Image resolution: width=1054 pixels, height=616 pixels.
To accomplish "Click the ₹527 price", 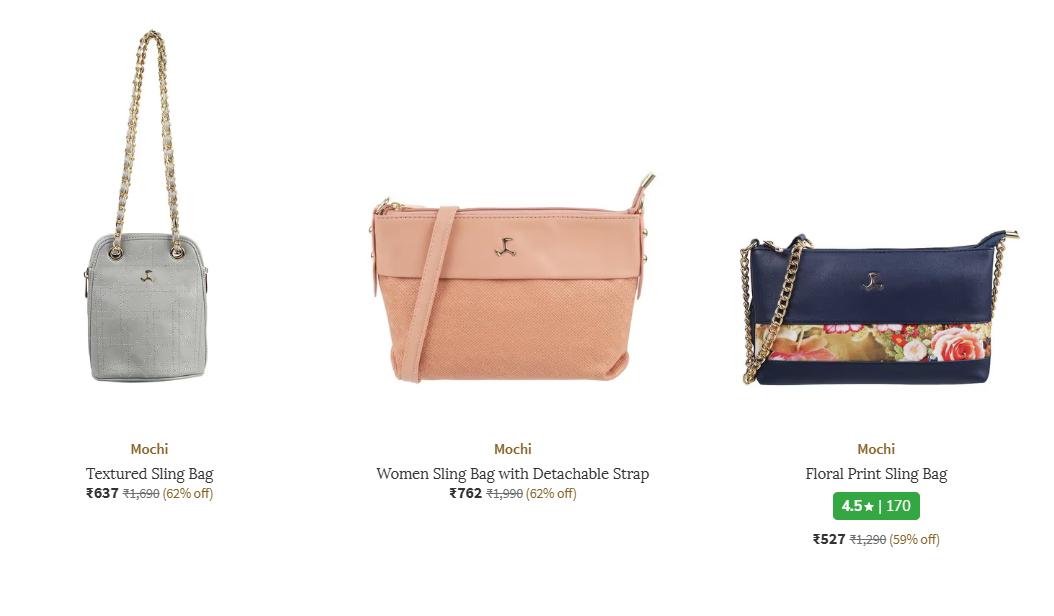I will 829,539.
